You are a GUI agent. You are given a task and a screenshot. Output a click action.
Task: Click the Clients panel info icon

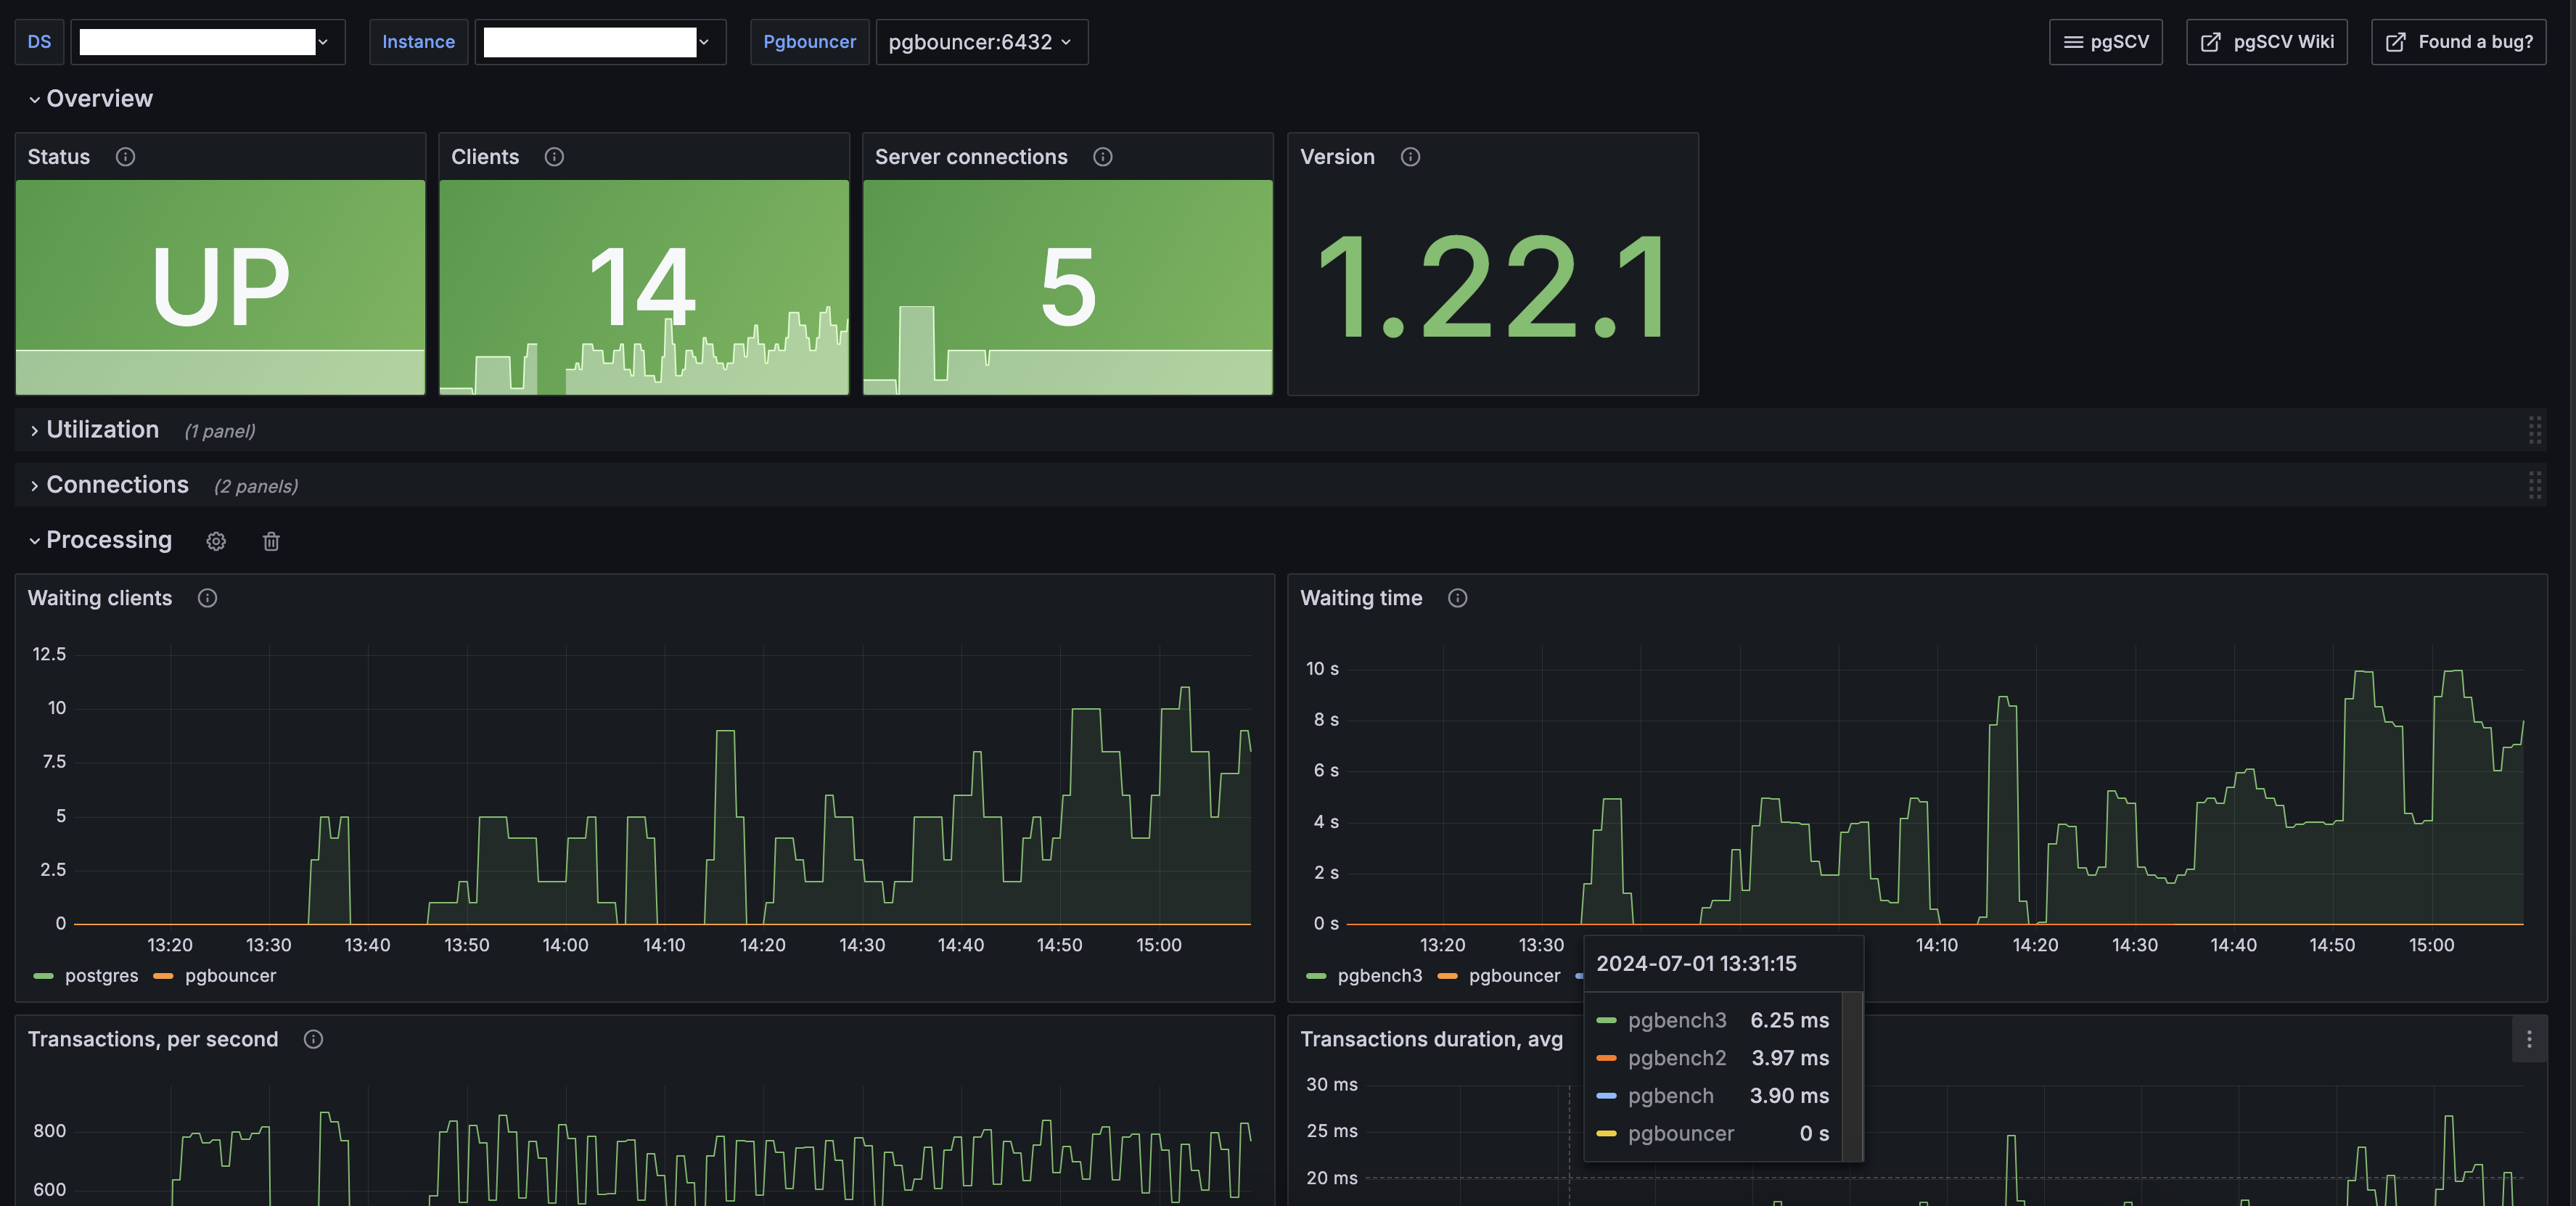554,157
